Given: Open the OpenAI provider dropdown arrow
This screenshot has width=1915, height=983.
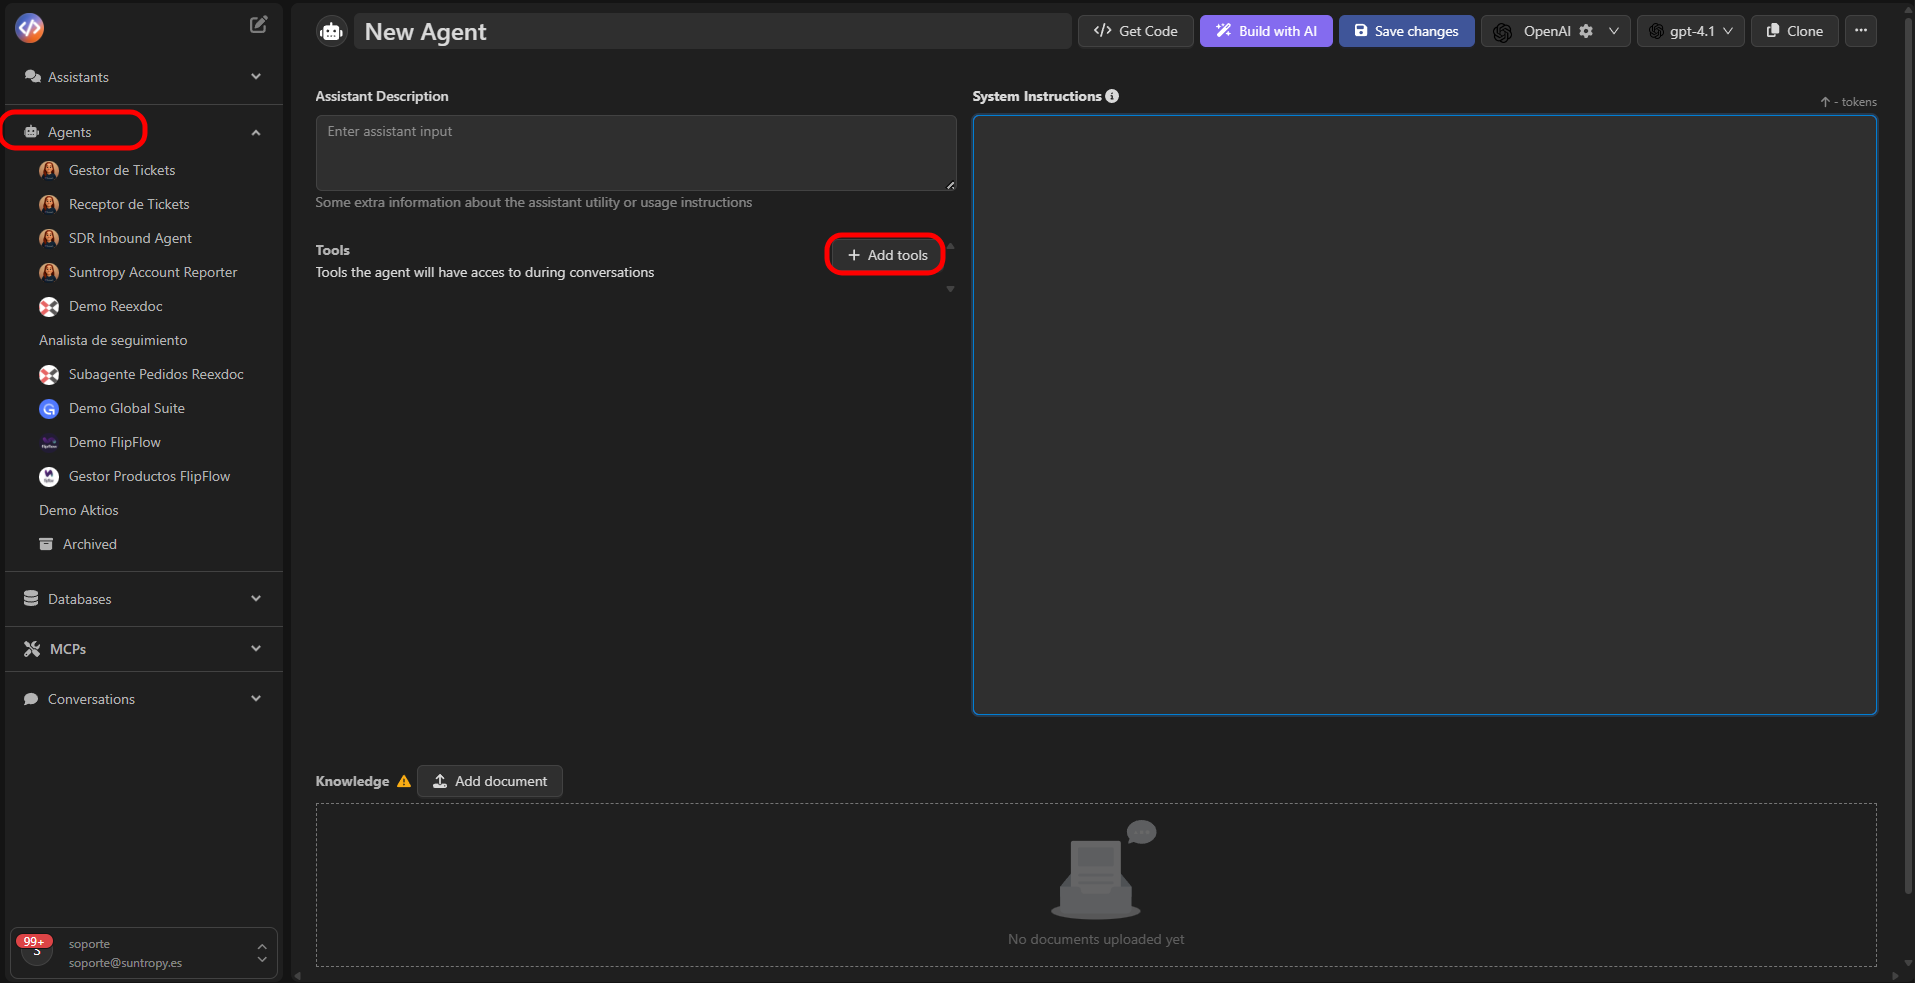Looking at the screenshot, I should (x=1613, y=31).
